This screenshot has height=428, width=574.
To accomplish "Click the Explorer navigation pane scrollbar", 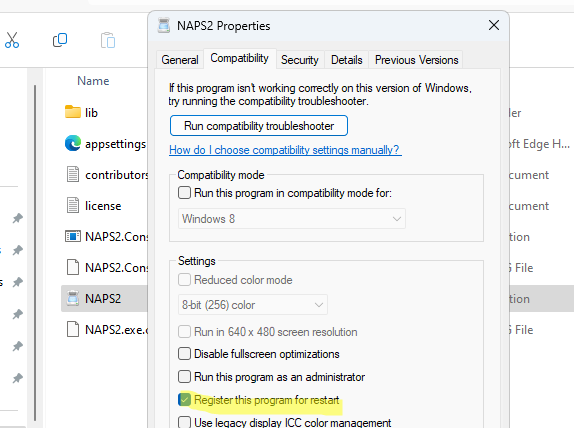I will pos(35,253).
